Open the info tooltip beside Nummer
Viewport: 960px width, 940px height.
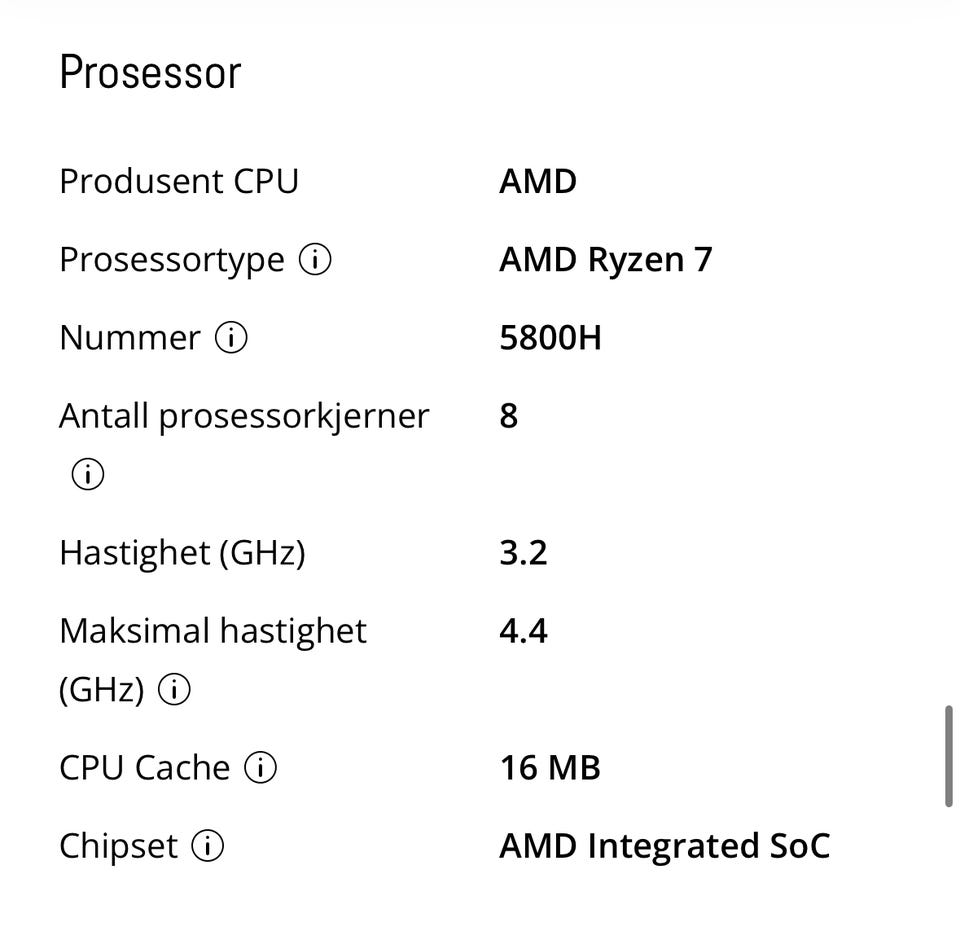tap(231, 338)
